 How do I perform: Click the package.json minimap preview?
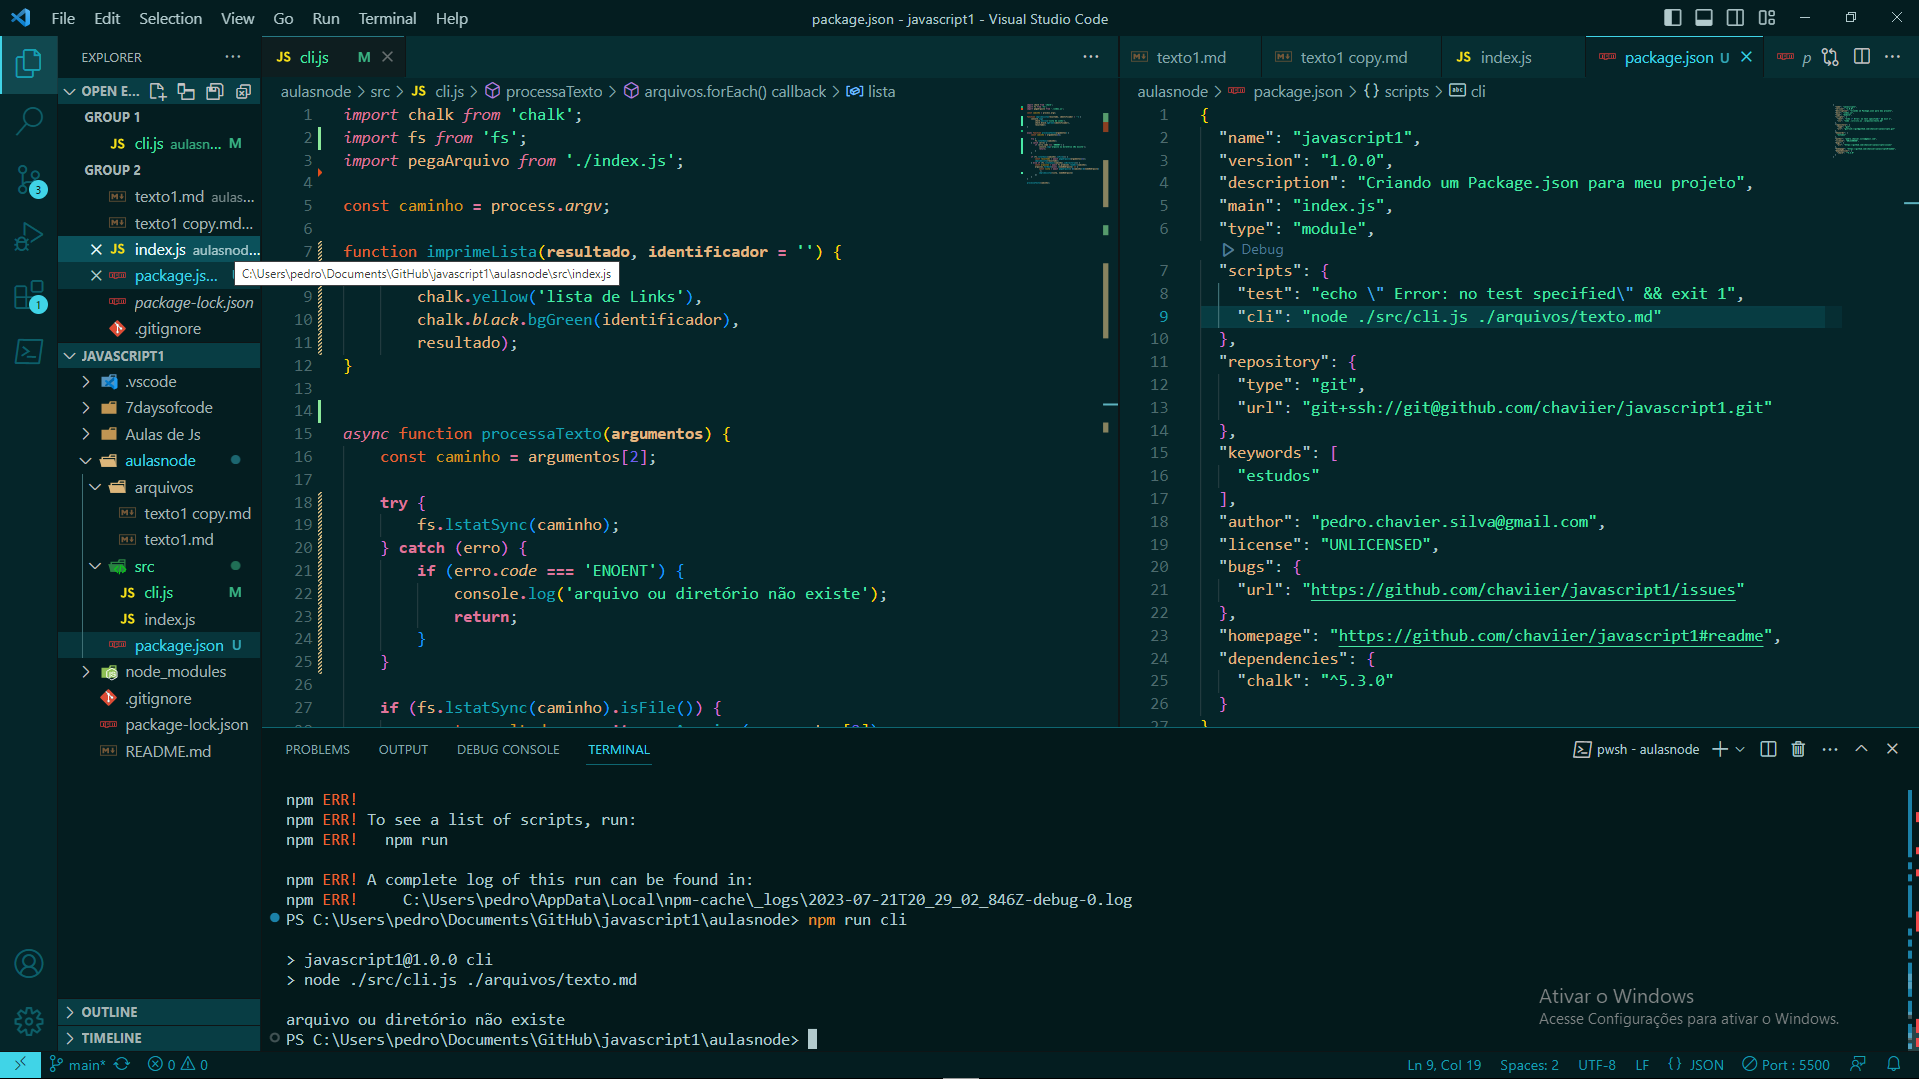pyautogui.click(x=1864, y=130)
